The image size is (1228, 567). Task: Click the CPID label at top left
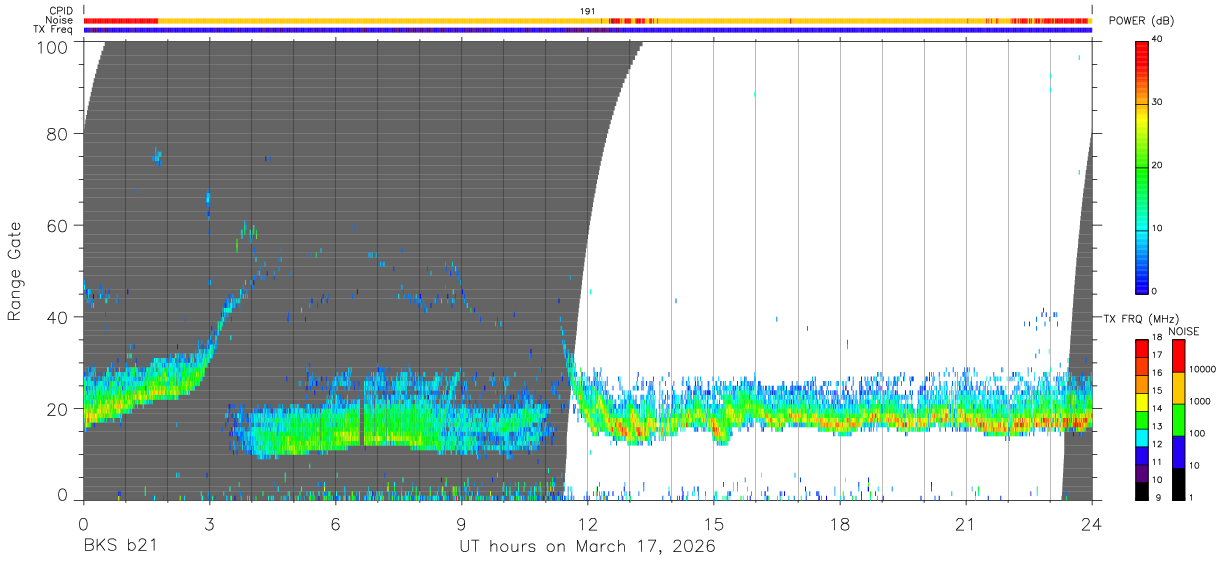pyautogui.click(x=59, y=11)
